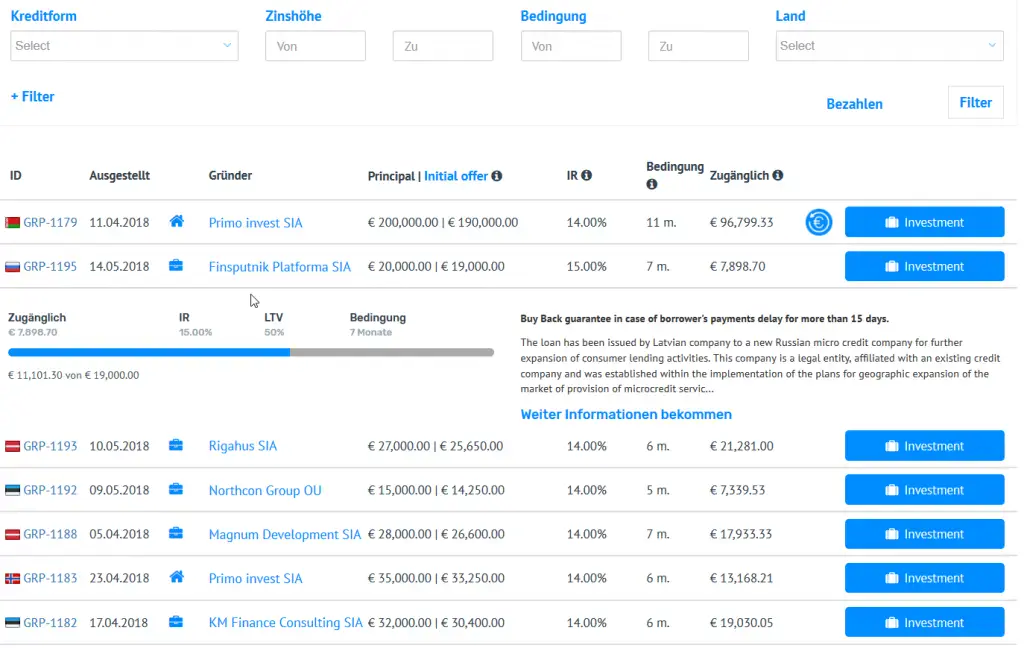Open Magnum Development SIA founder link

pyautogui.click(x=285, y=534)
